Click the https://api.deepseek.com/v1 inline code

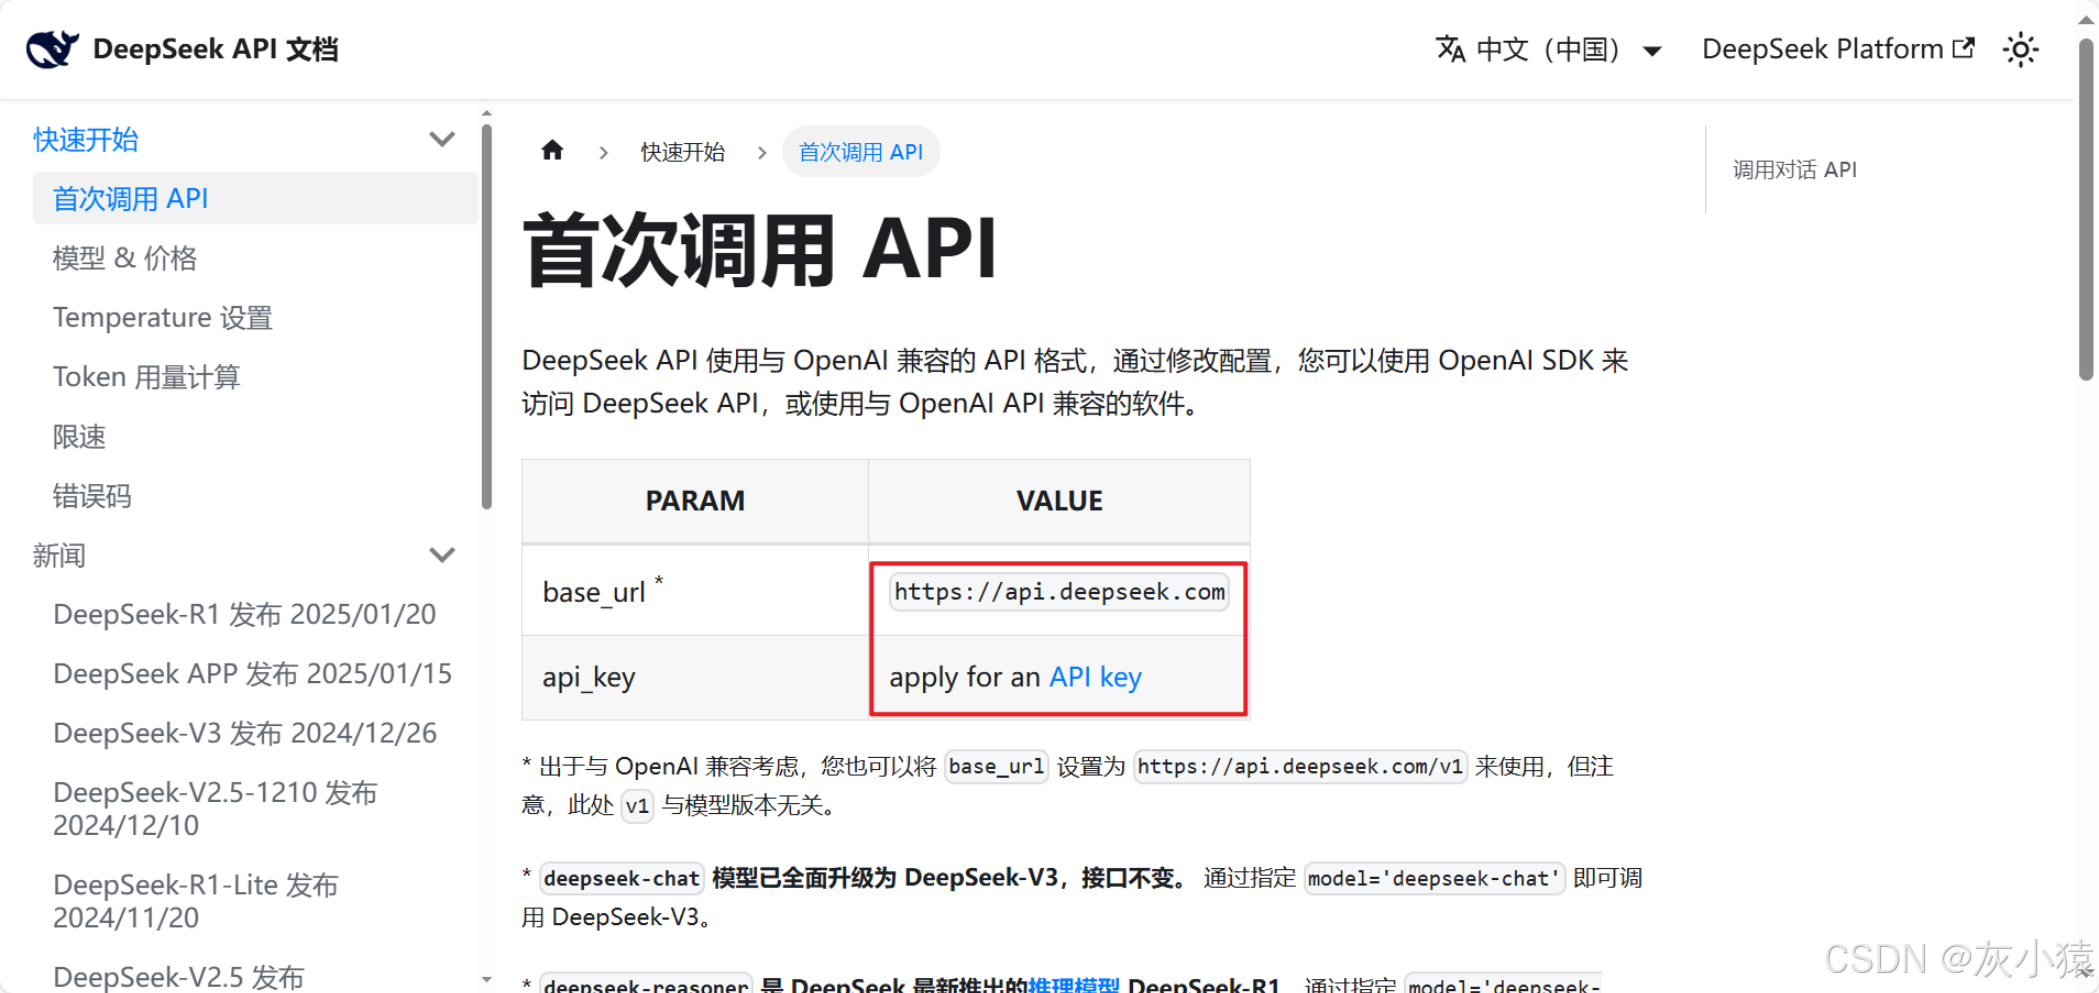pyautogui.click(x=1300, y=767)
